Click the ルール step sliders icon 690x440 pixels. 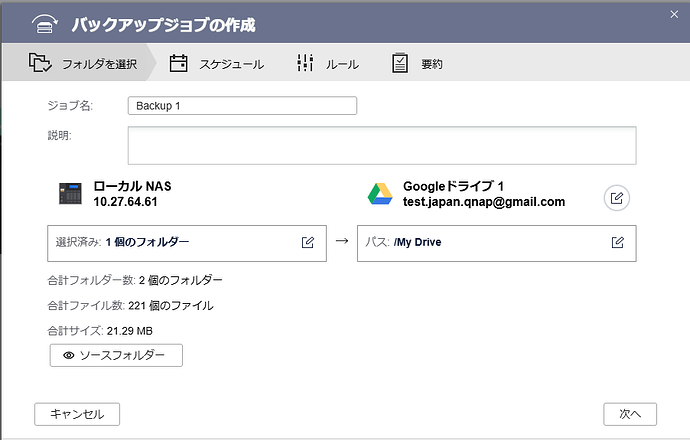[305, 64]
